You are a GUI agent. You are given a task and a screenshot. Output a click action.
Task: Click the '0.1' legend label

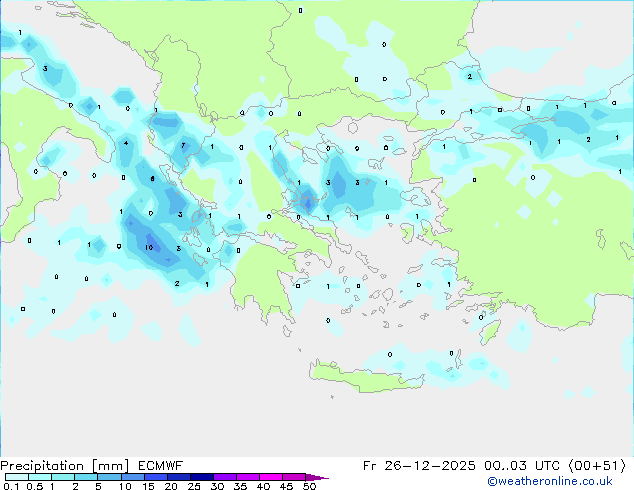pos(11,486)
